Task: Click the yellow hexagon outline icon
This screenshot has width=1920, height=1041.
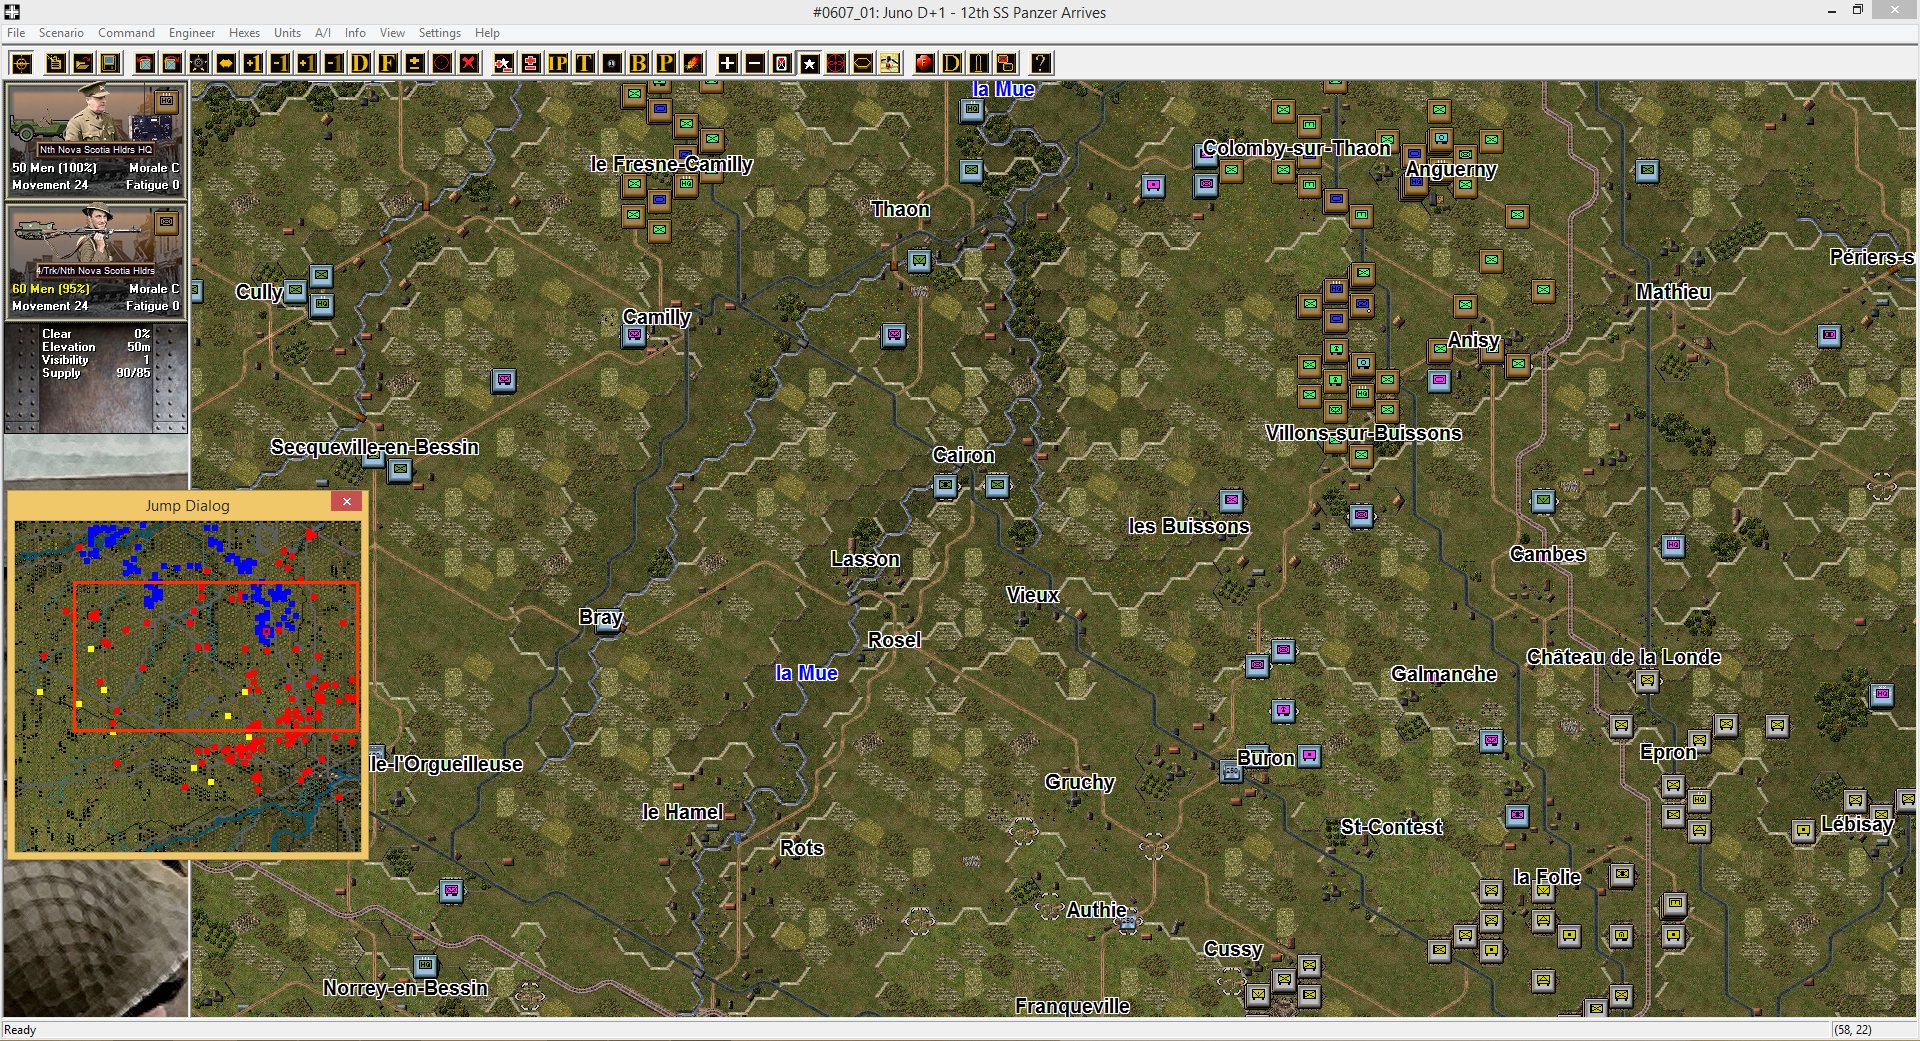Action: coord(862,64)
